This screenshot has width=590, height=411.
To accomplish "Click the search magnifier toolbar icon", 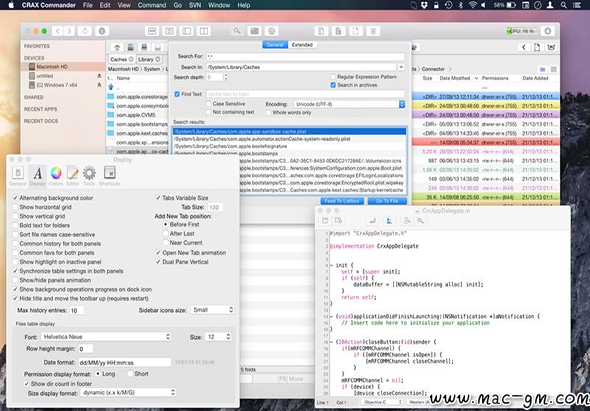I will pyautogui.click(x=237, y=31).
